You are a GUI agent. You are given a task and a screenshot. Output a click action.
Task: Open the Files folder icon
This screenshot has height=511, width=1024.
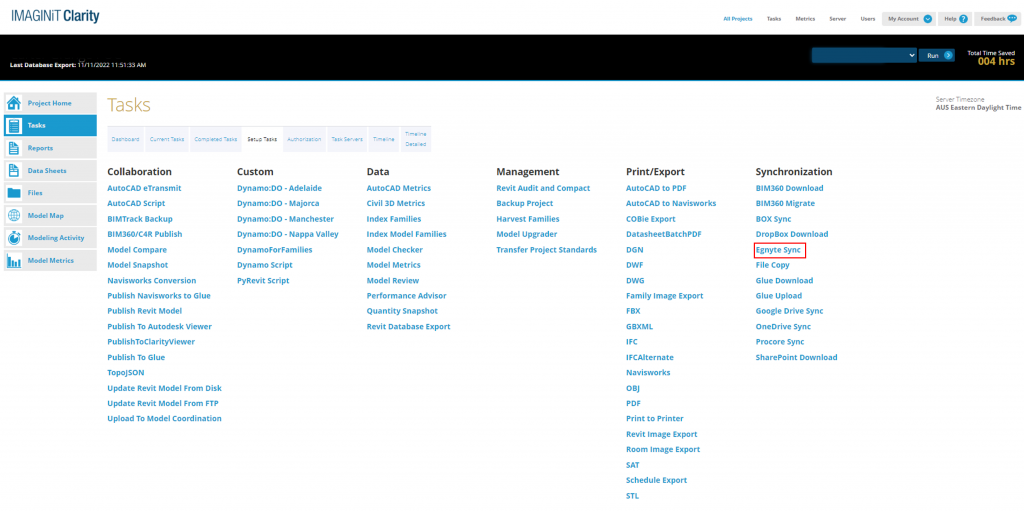tap(14, 193)
